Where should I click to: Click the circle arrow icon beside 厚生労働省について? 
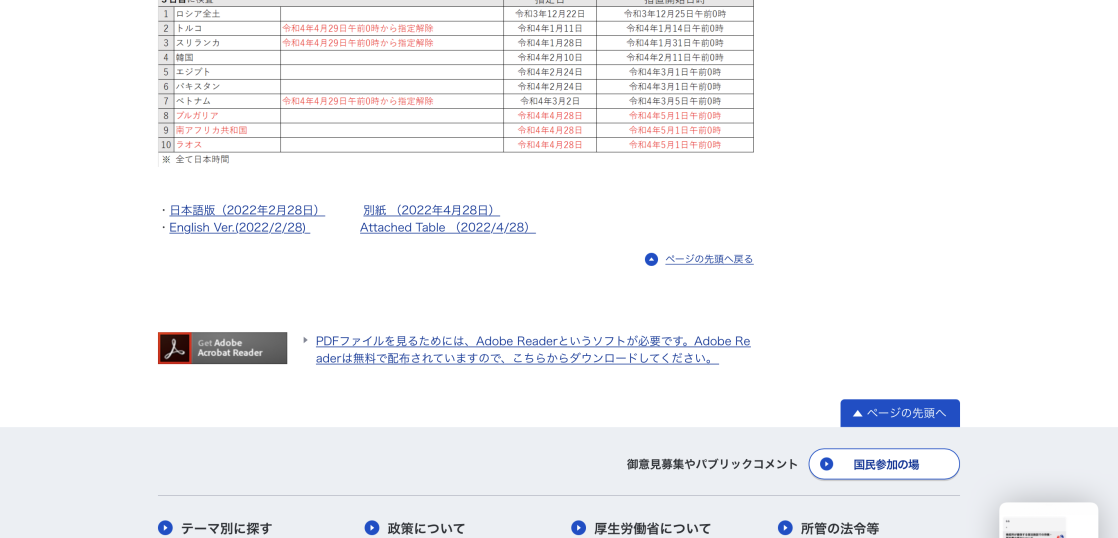pos(578,528)
